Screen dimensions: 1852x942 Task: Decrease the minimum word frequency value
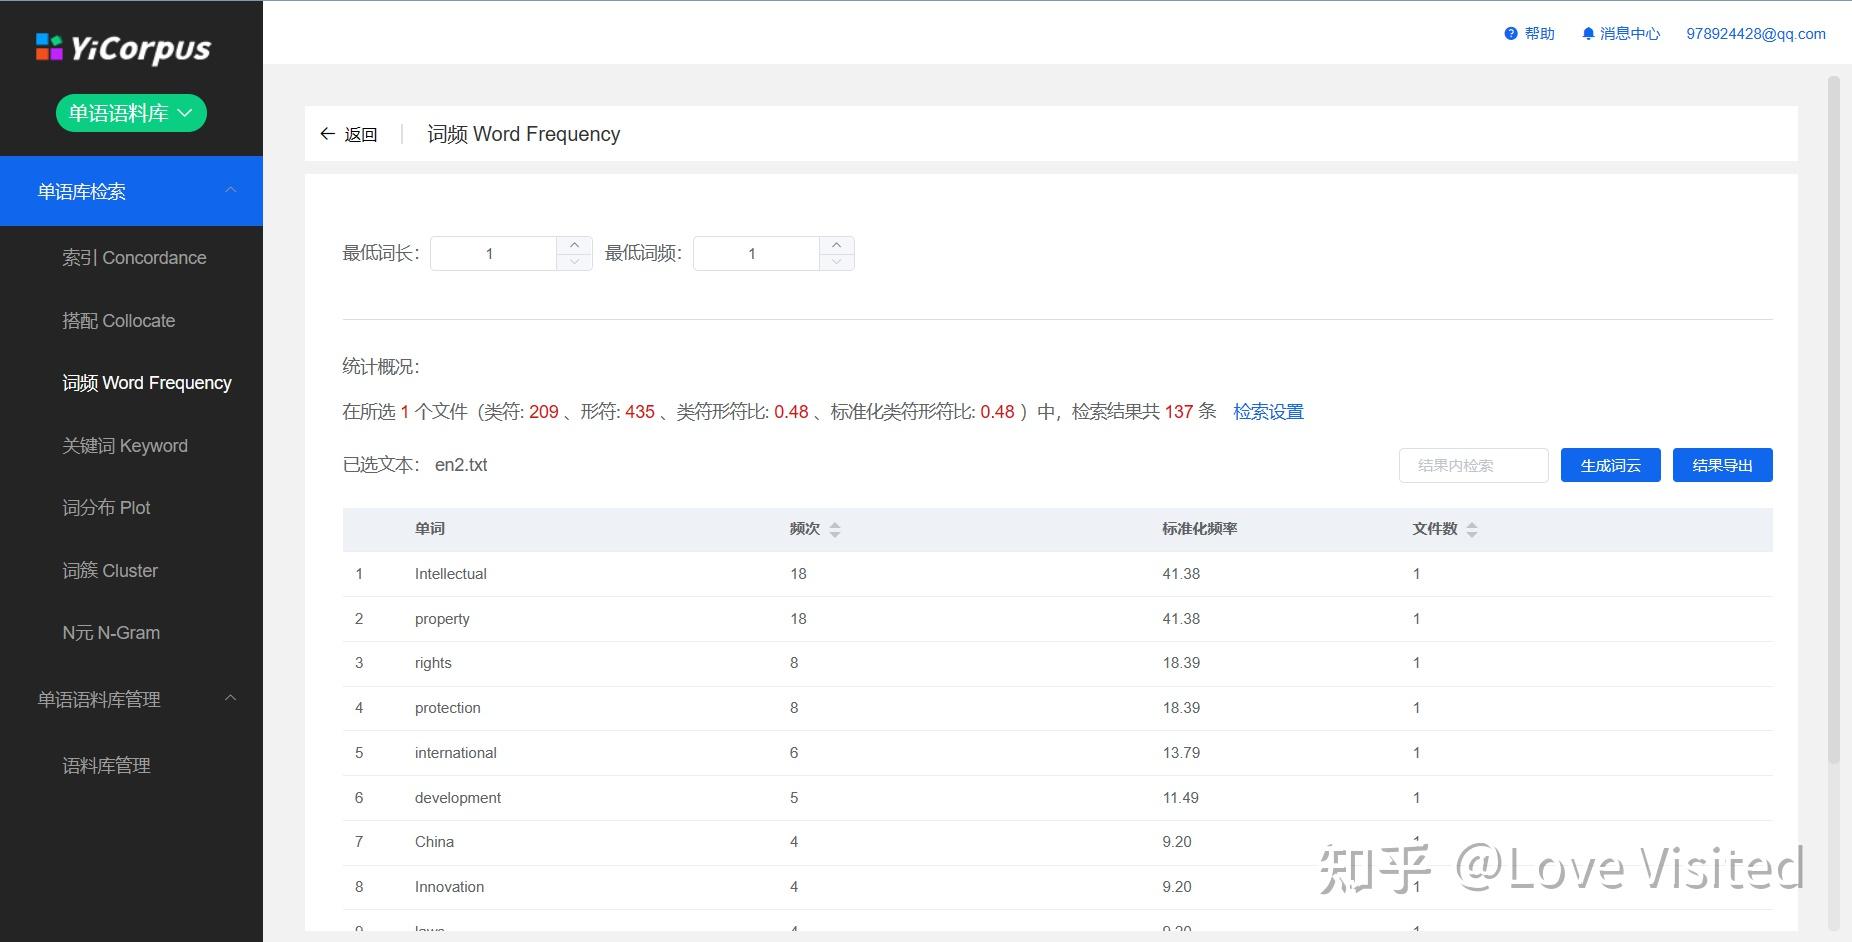pos(837,262)
